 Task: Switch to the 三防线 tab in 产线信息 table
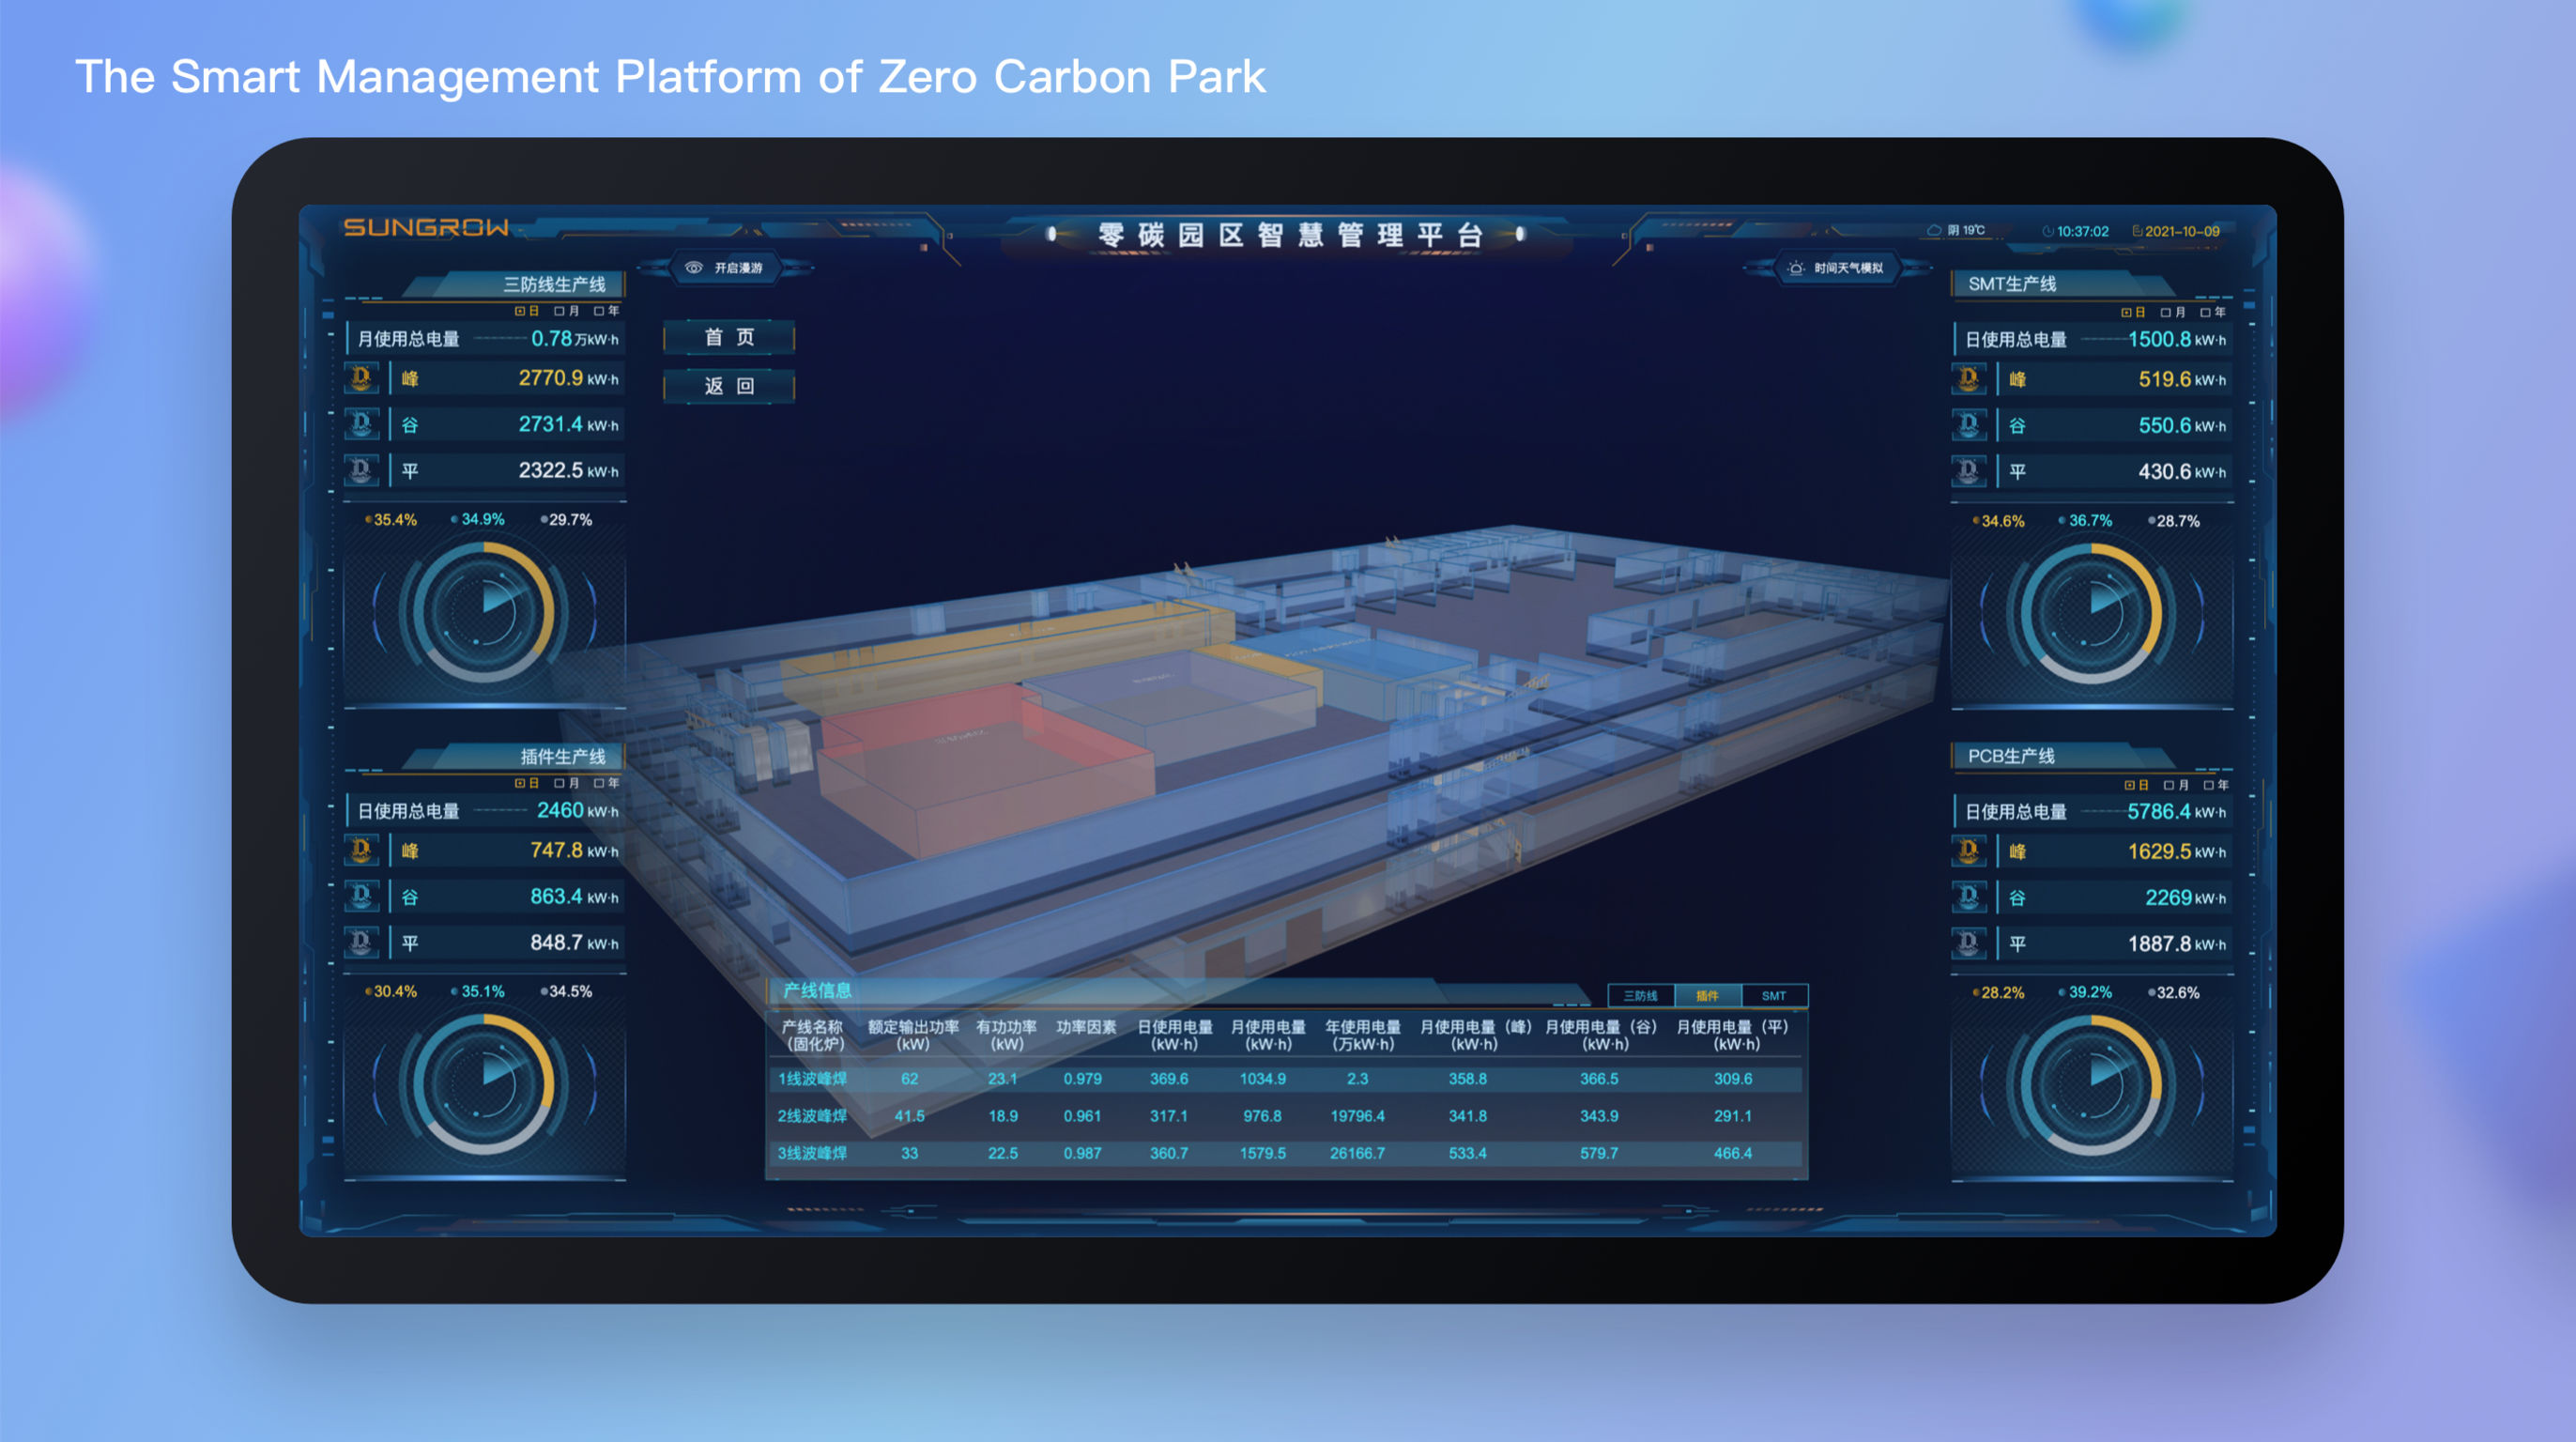pyautogui.click(x=1643, y=995)
